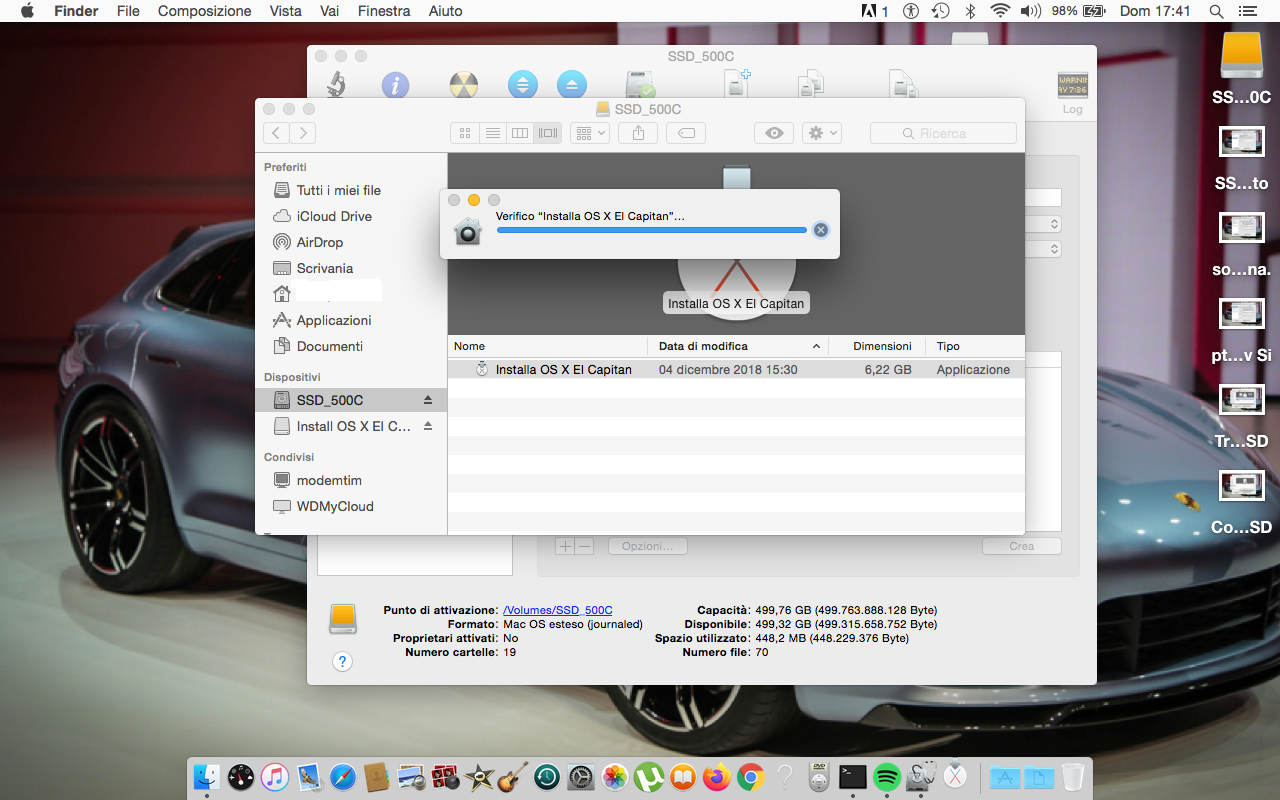The image size is (1280, 800).
Task: Switch Finder to list view
Action: [492, 133]
